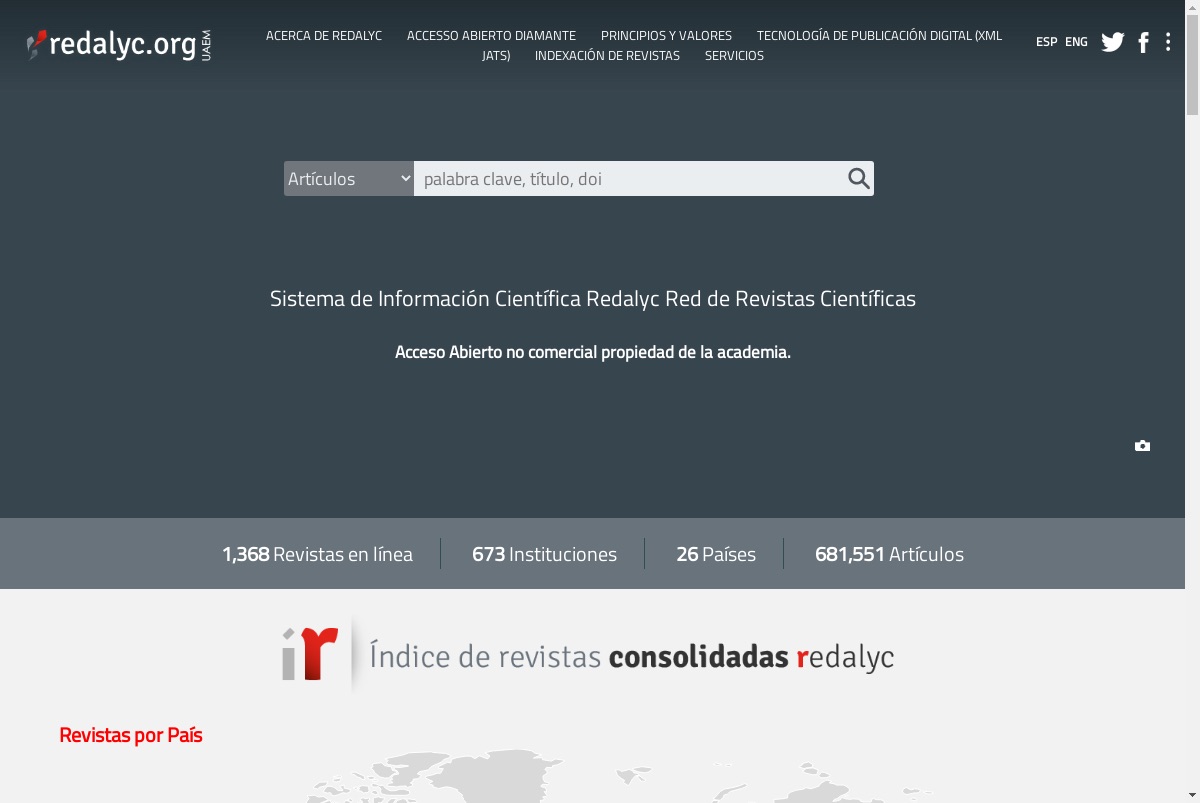Click 1,368 Revistas en línea stat
This screenshot has height=803, width=1200.
tap(317, 554)
